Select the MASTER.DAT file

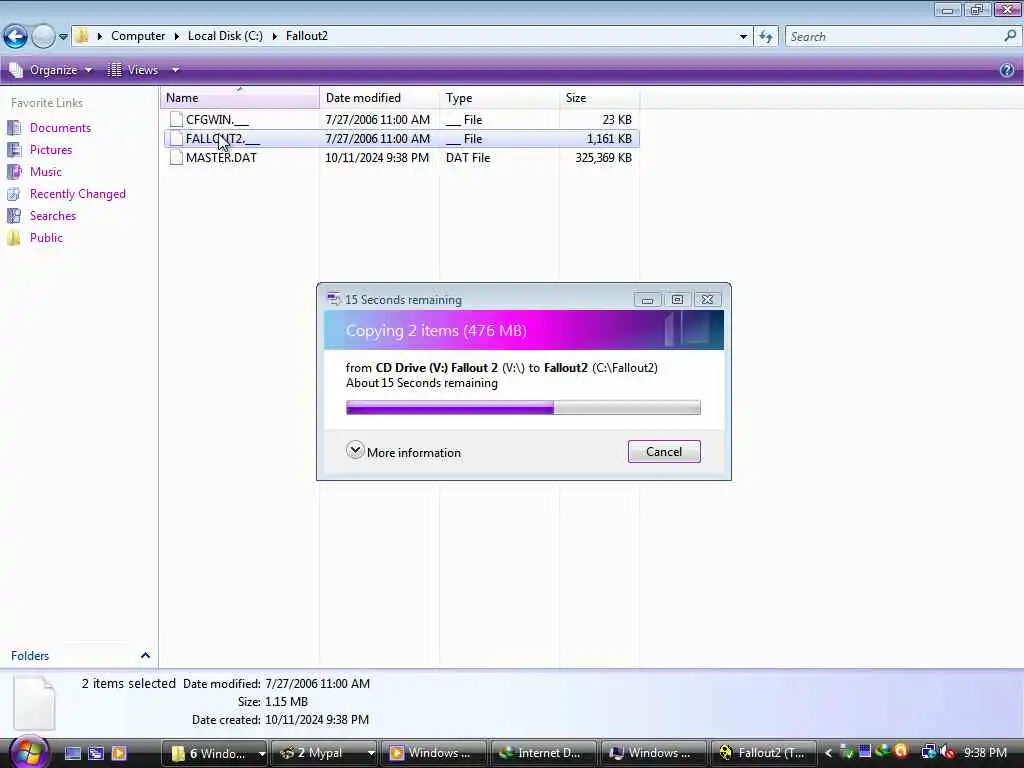[401, 157]
